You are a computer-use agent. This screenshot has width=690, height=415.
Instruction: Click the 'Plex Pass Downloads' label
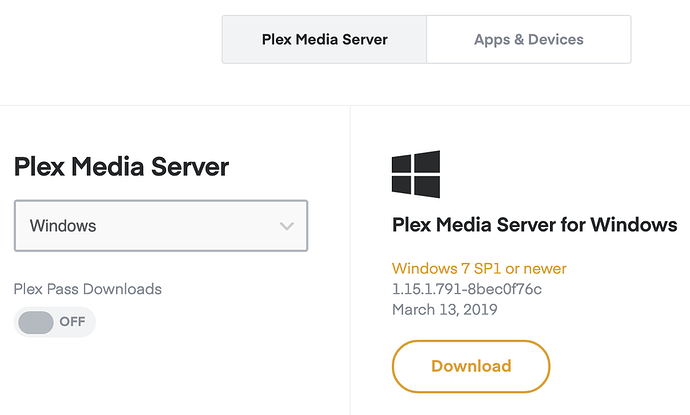(x=87, y=289)
